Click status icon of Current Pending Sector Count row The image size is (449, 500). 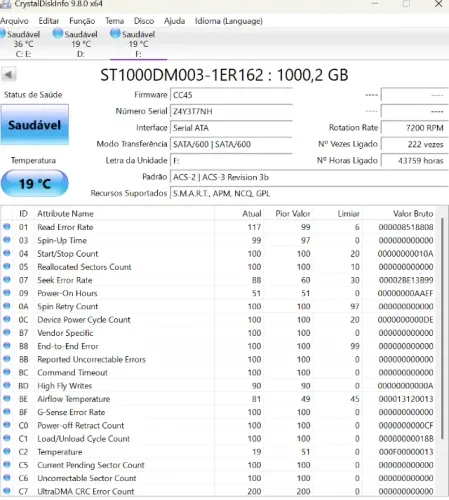point(7,465)
